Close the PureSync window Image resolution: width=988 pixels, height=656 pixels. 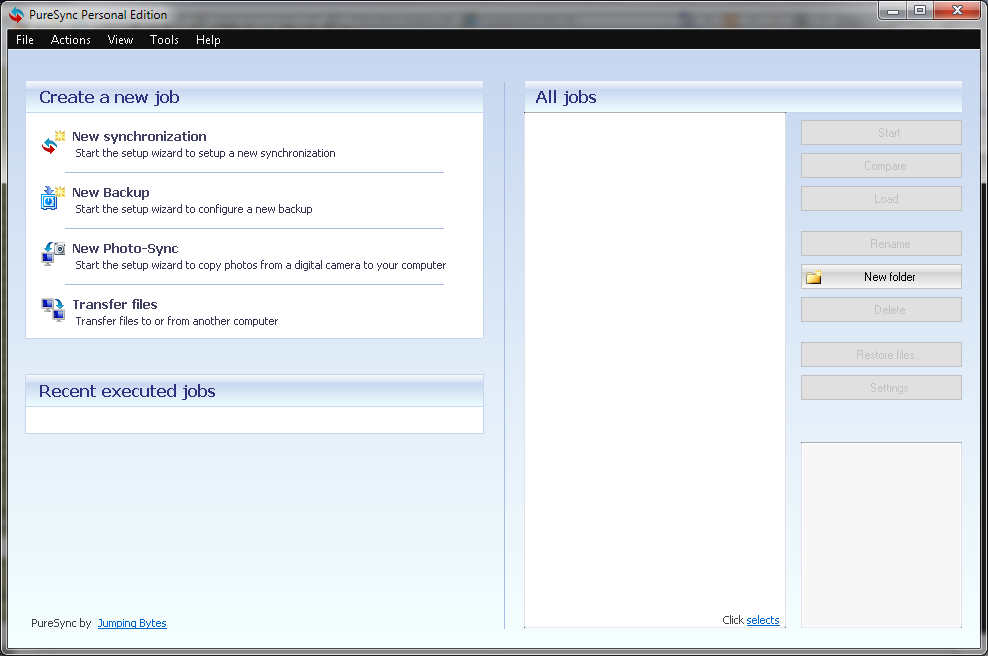tap(957, 11)
